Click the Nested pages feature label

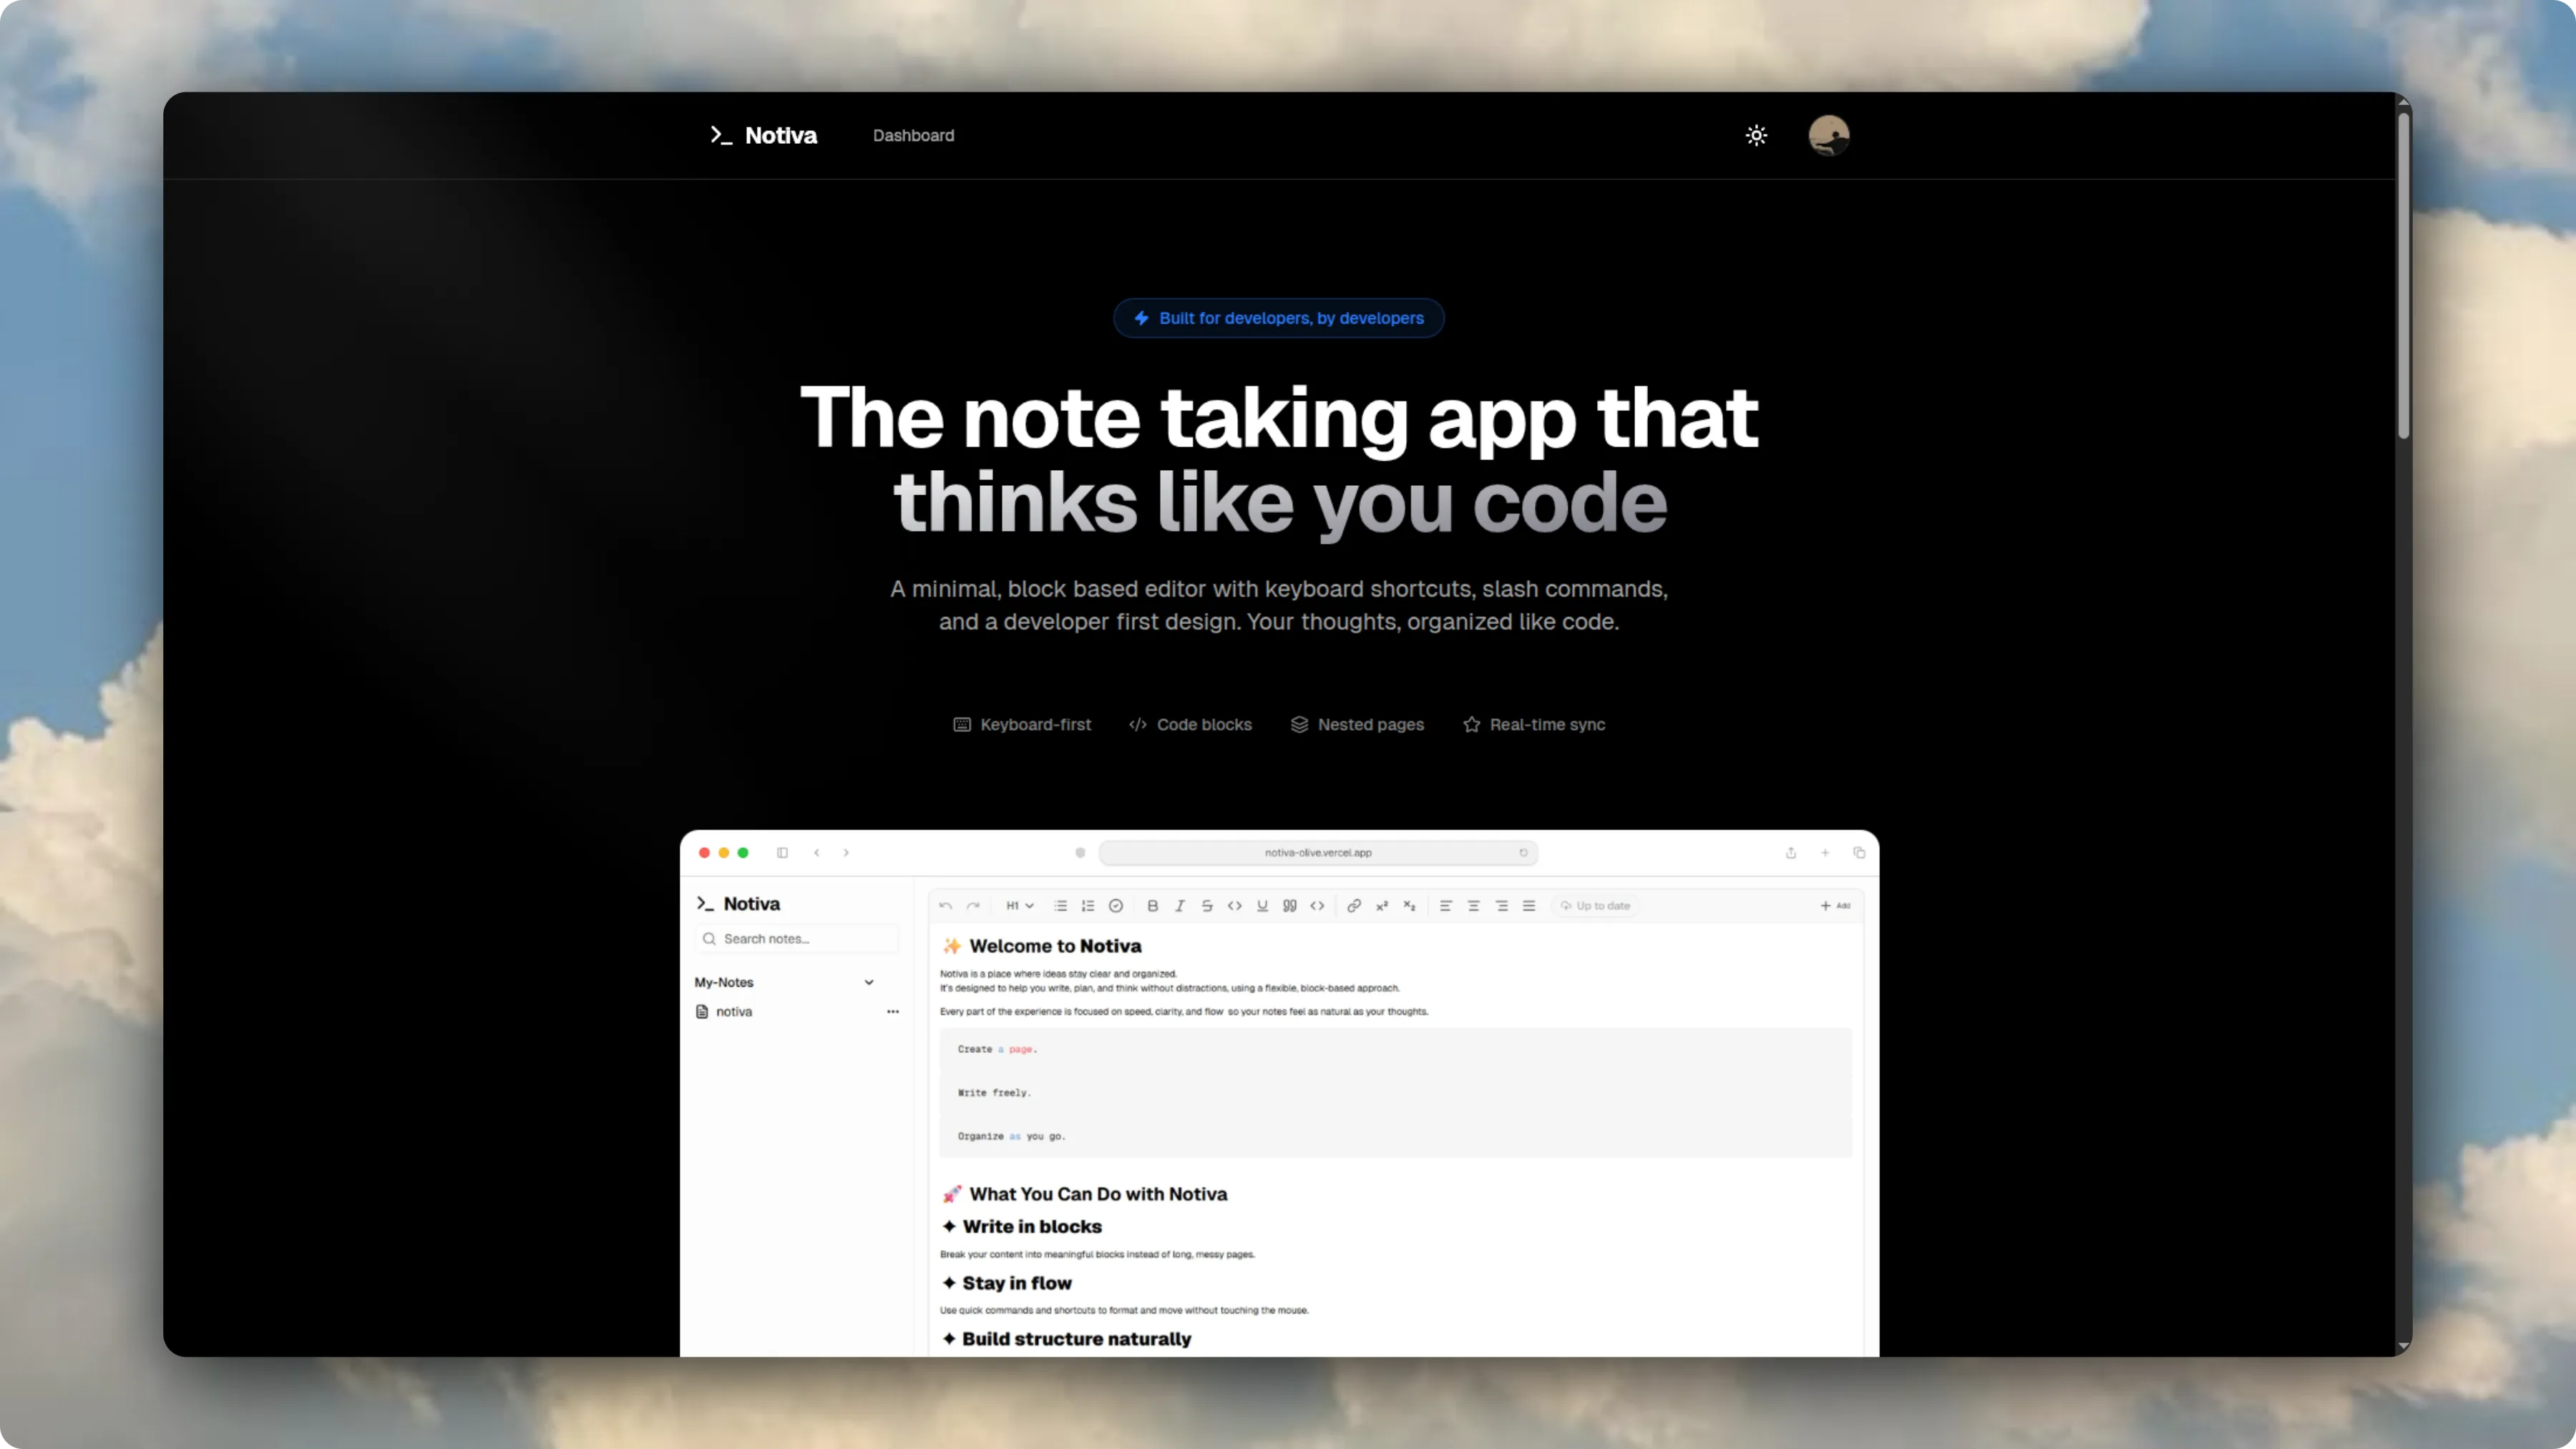click(1370, 724)
